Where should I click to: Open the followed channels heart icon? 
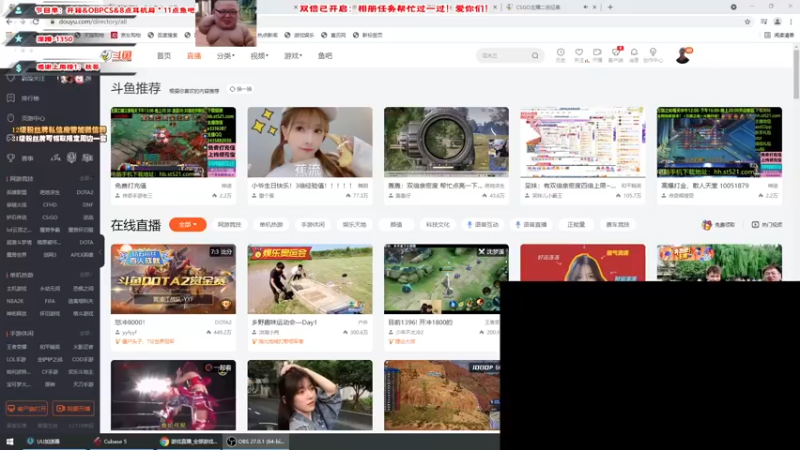tap(579, 55)
